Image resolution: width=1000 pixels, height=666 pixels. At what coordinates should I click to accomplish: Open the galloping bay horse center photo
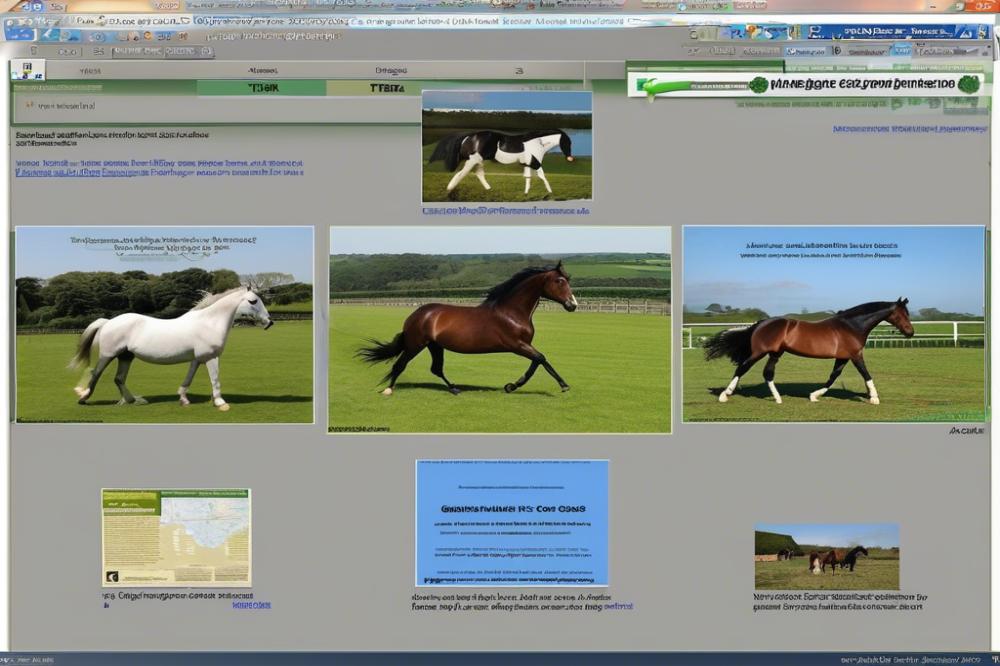(x=500, y=329)
